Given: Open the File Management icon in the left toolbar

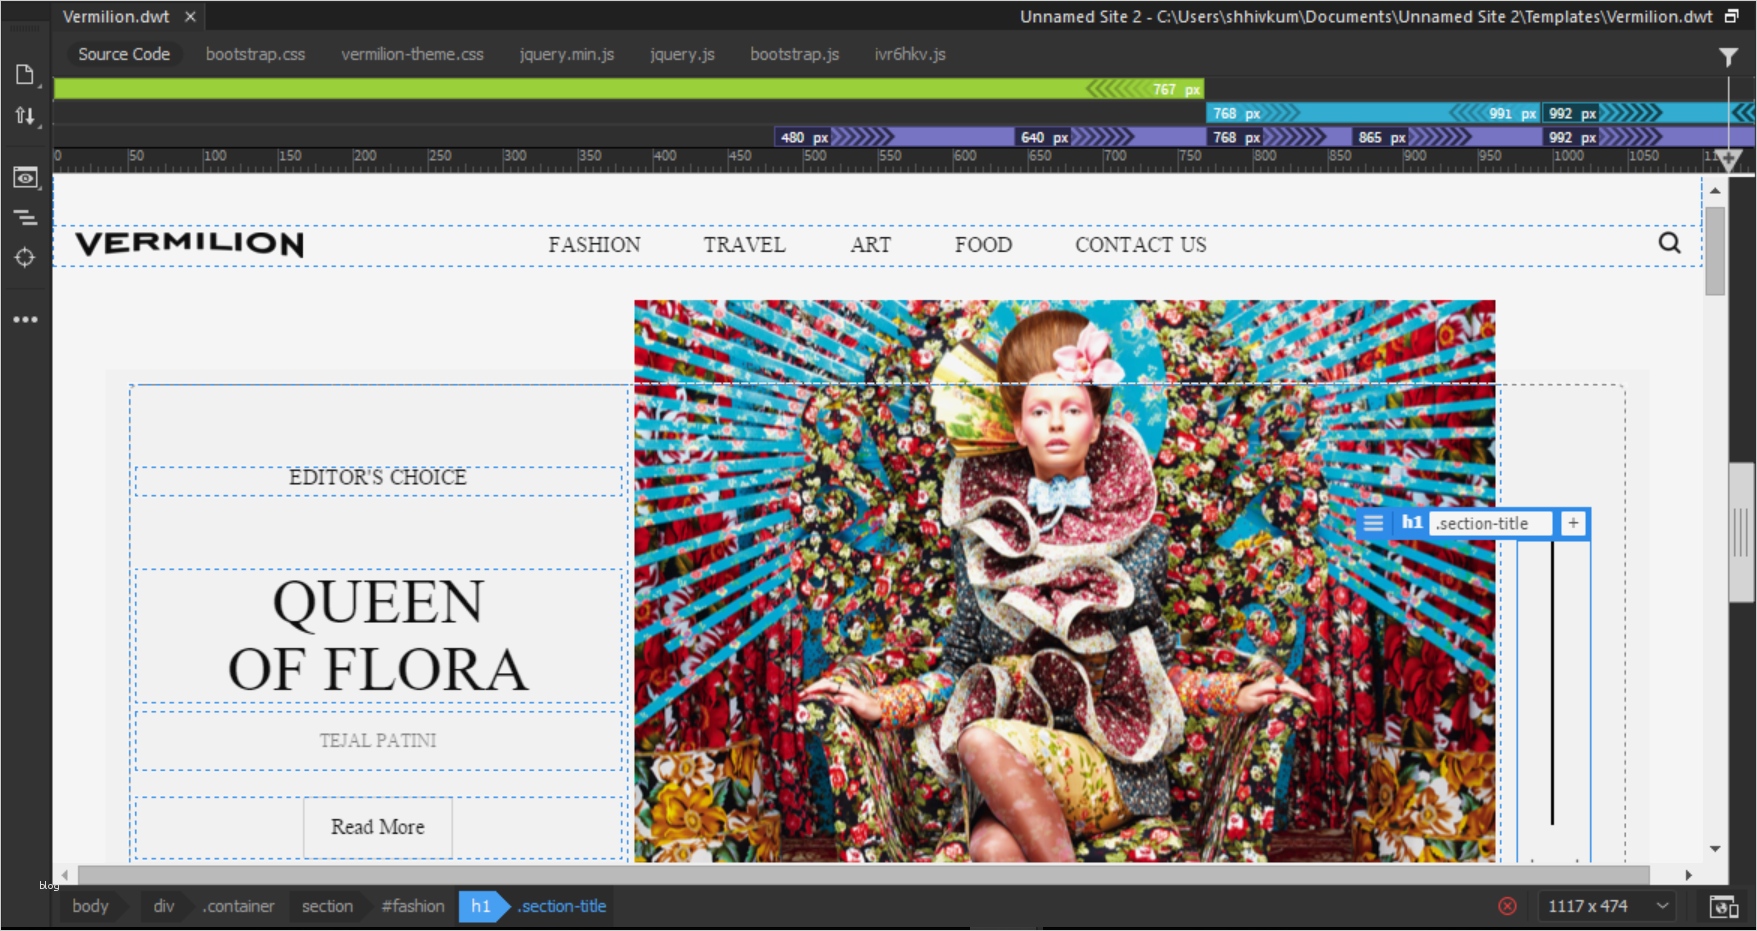Looking at the screenshot, I should coord(25,115).
